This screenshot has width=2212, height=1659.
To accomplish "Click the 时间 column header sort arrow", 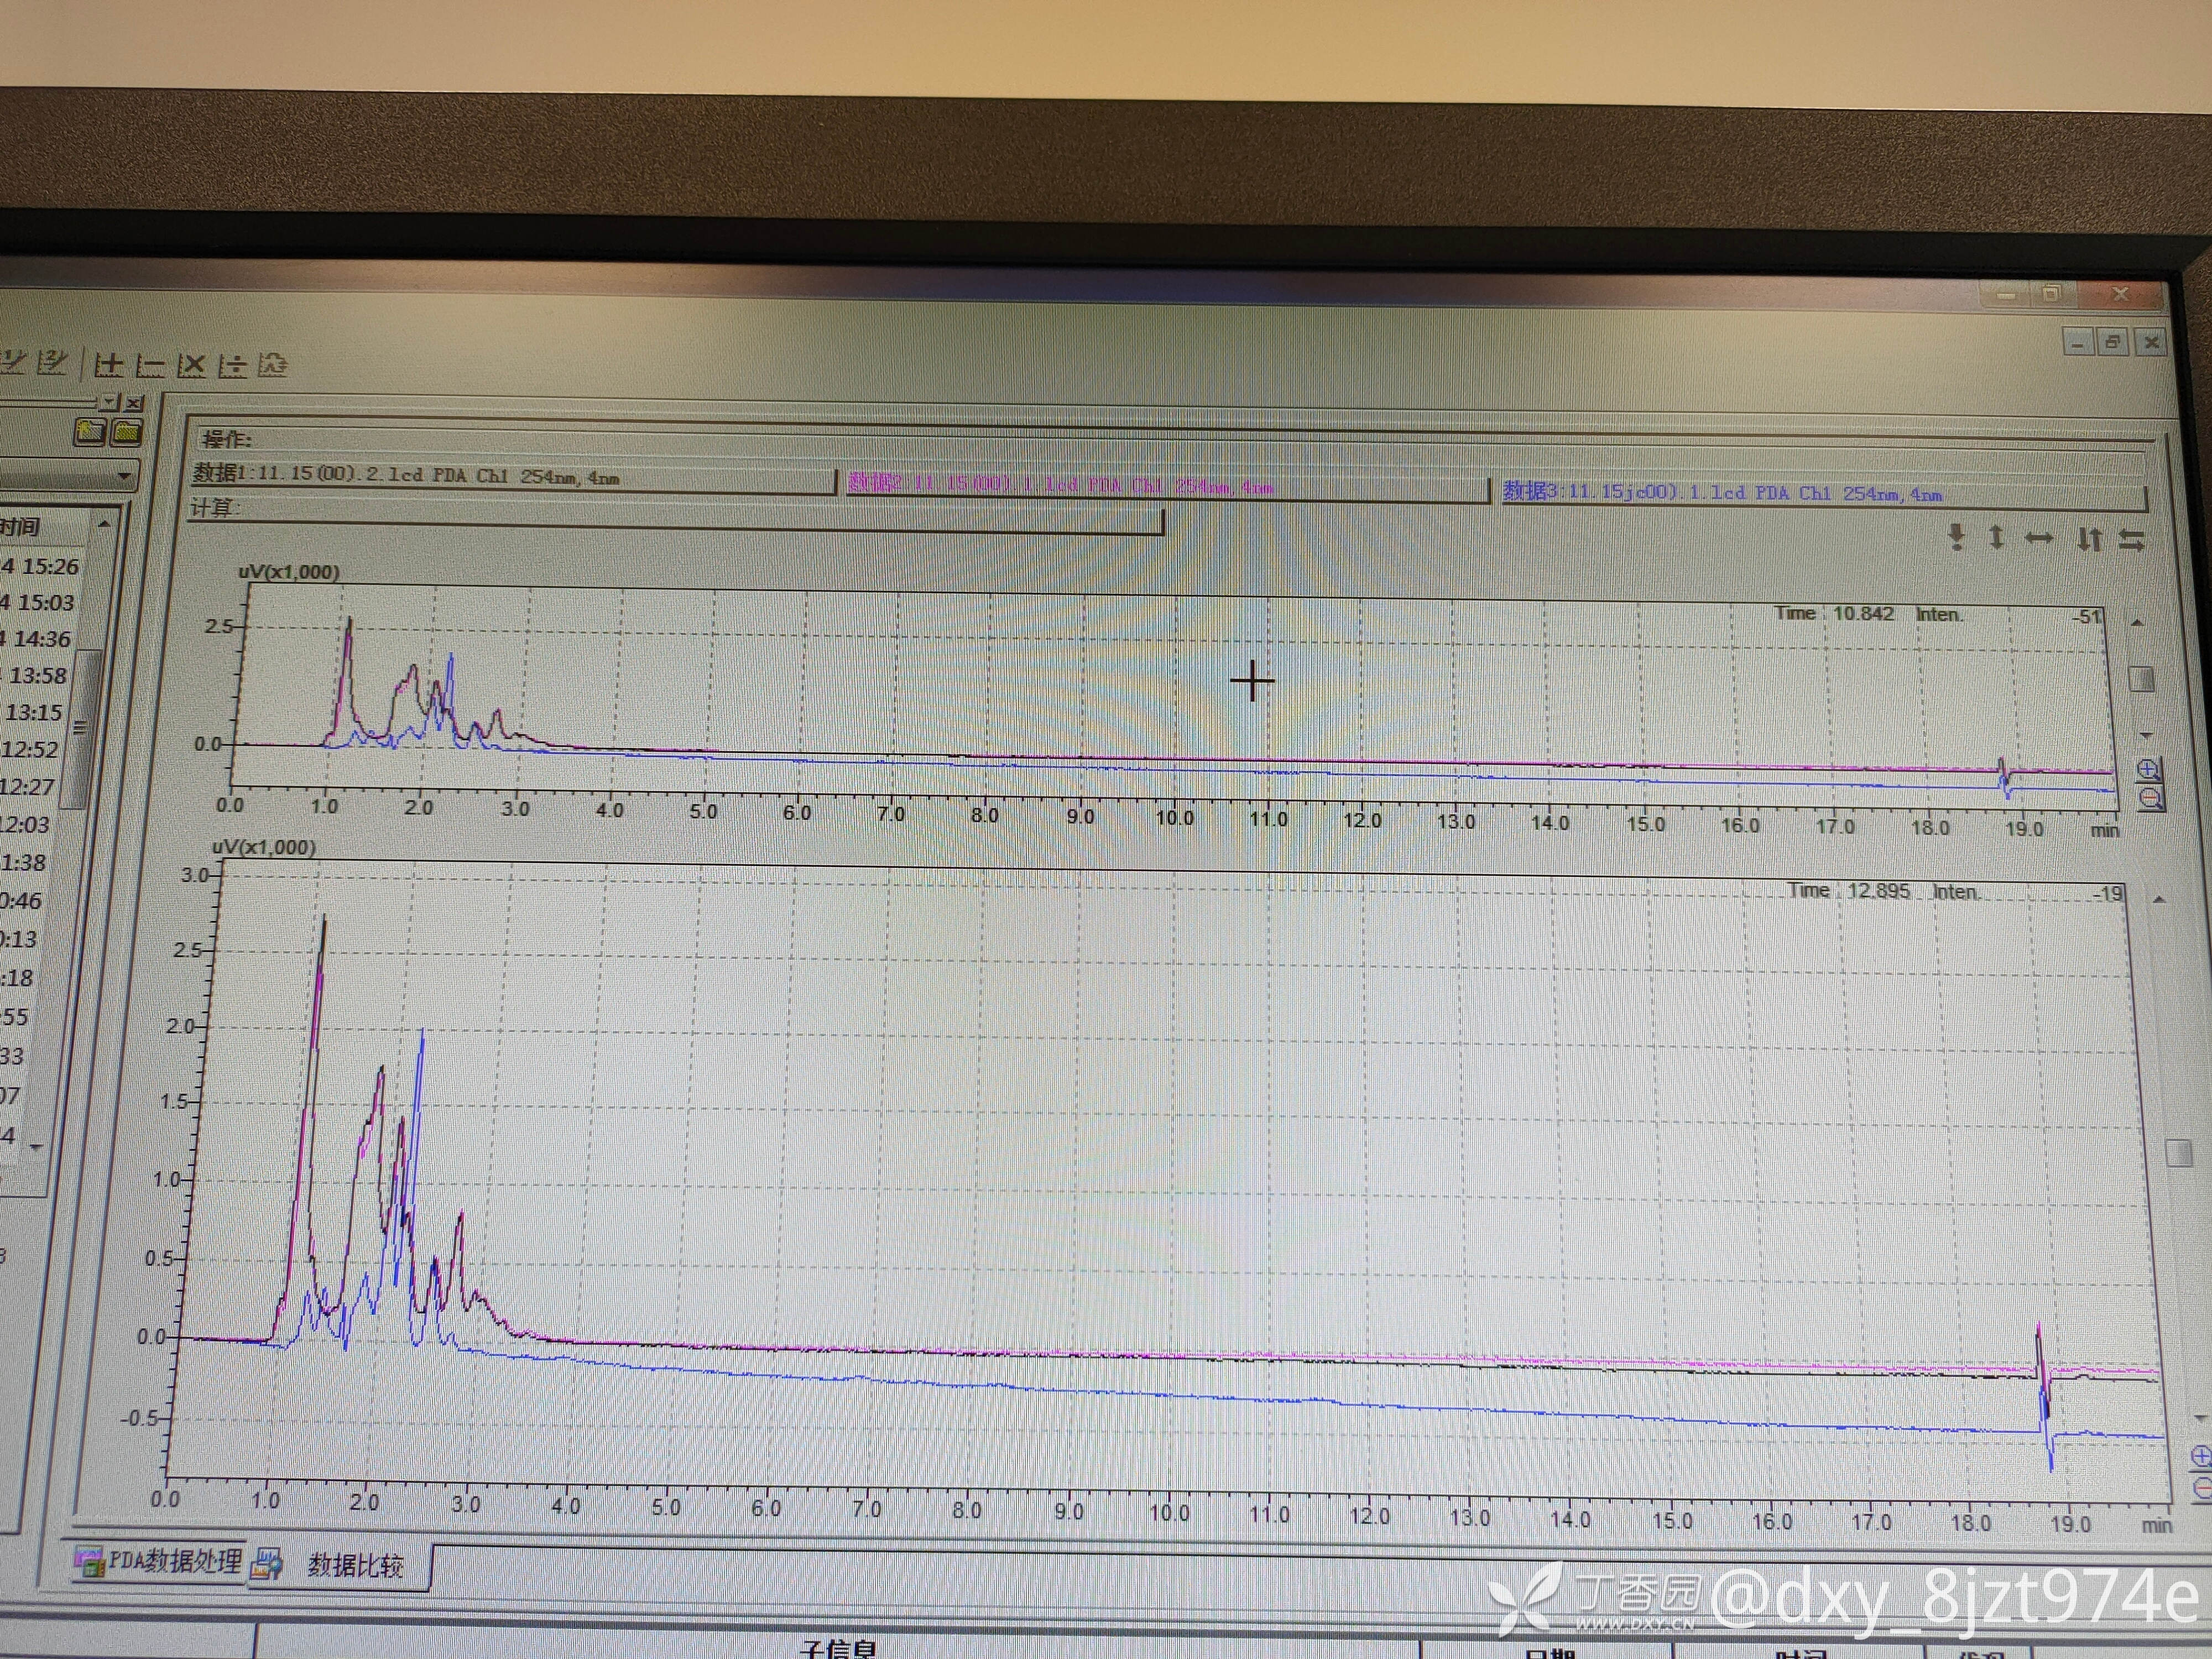I will tap(104, 524).
